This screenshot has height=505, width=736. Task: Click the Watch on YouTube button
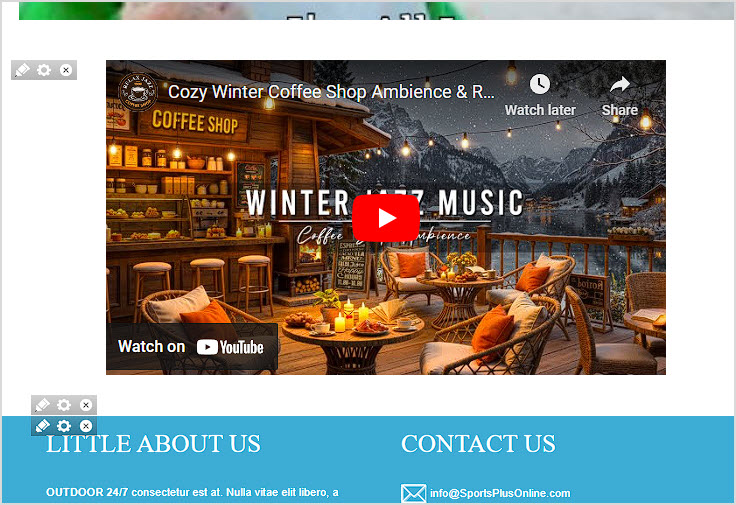click(192, 347)
